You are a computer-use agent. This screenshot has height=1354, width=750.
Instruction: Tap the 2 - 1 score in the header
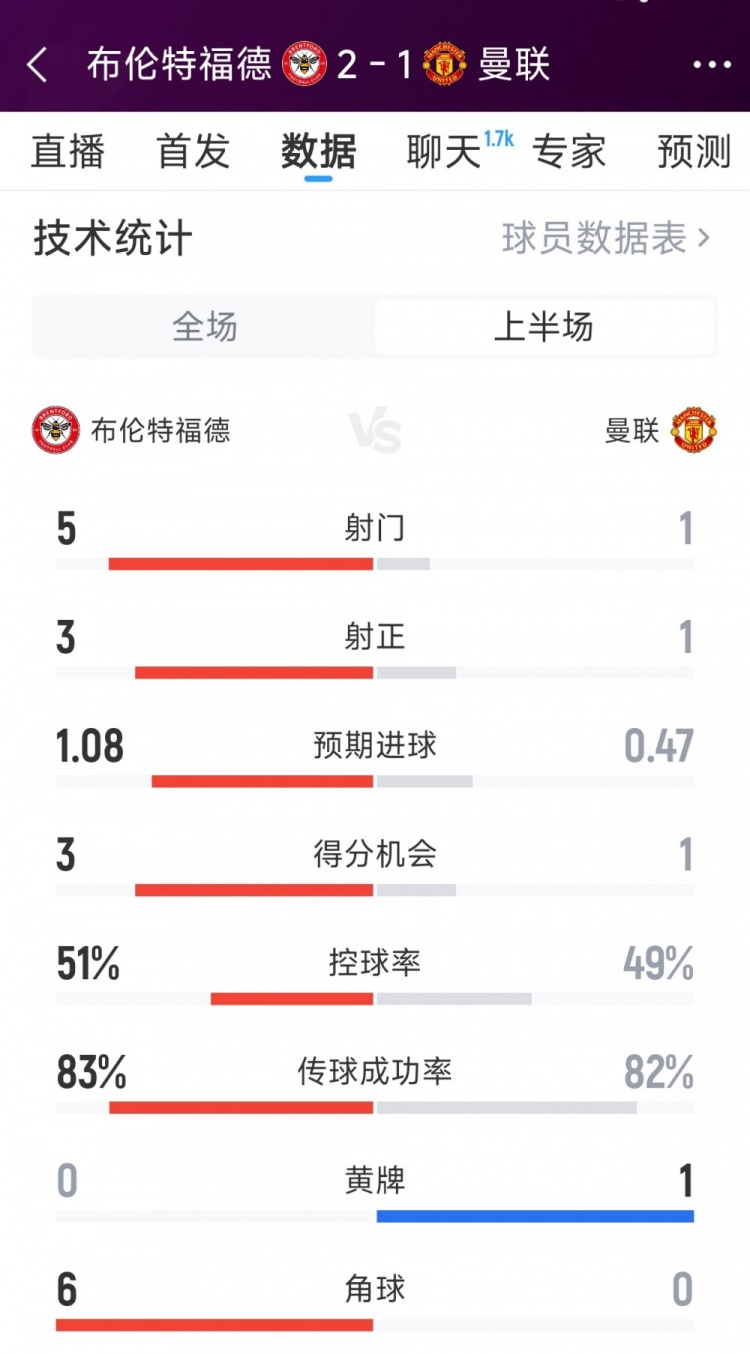click(x=375, y=65)
